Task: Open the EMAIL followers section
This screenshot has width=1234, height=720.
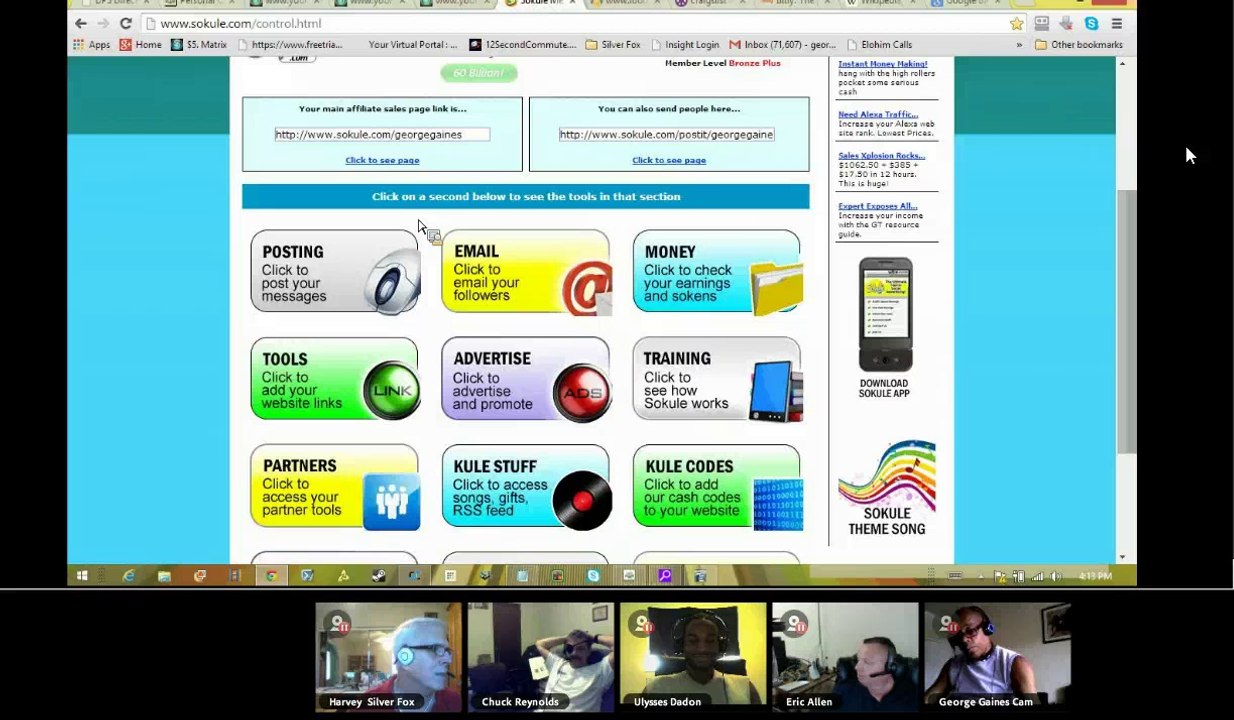Action: click(526, 271)
